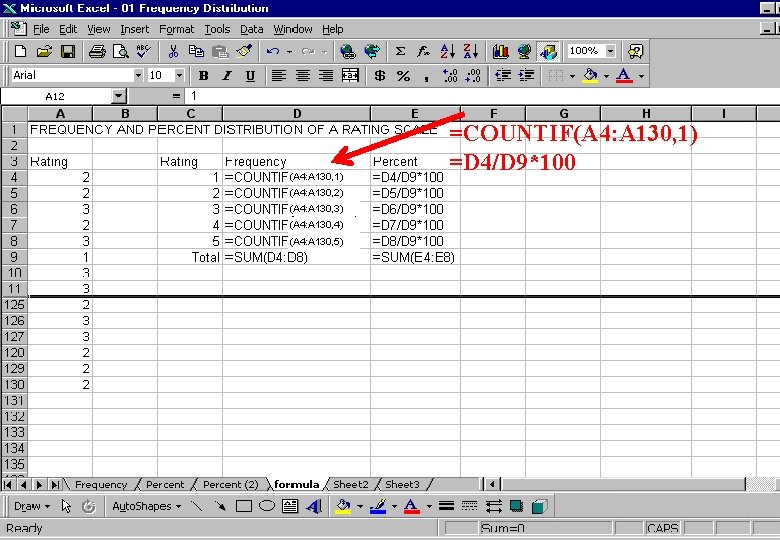Select cell D4 COUNTIF formula
This screenshot has width=780, height=540.
[296, 177]
